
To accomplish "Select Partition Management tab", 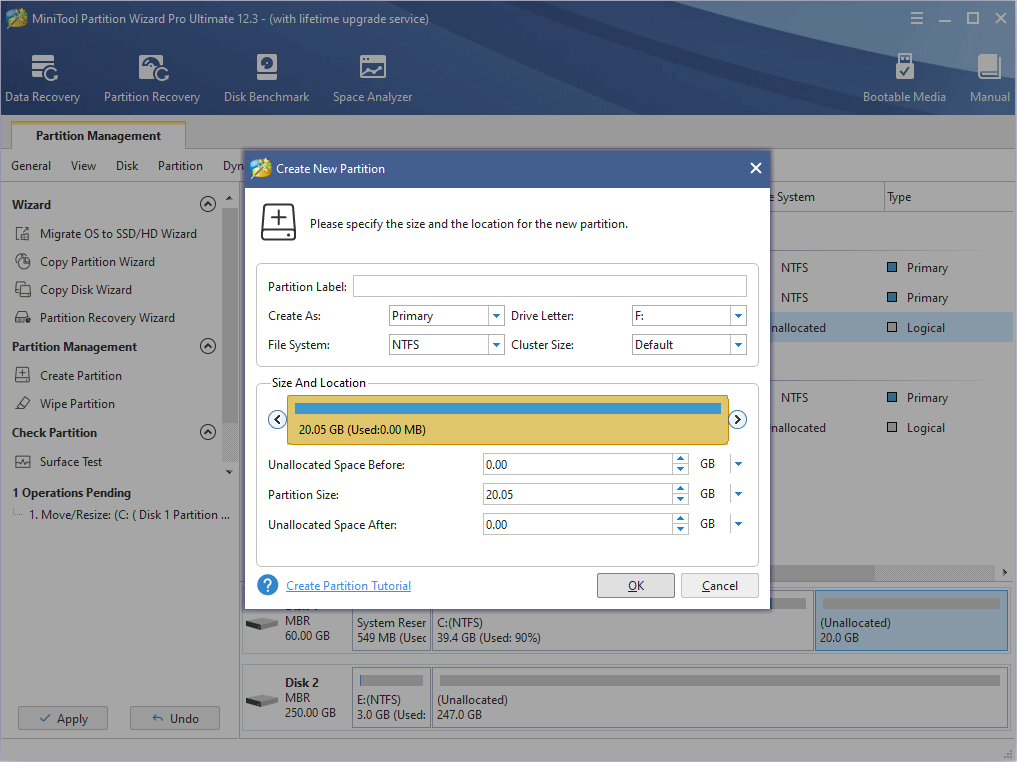I will click(99, 136).
